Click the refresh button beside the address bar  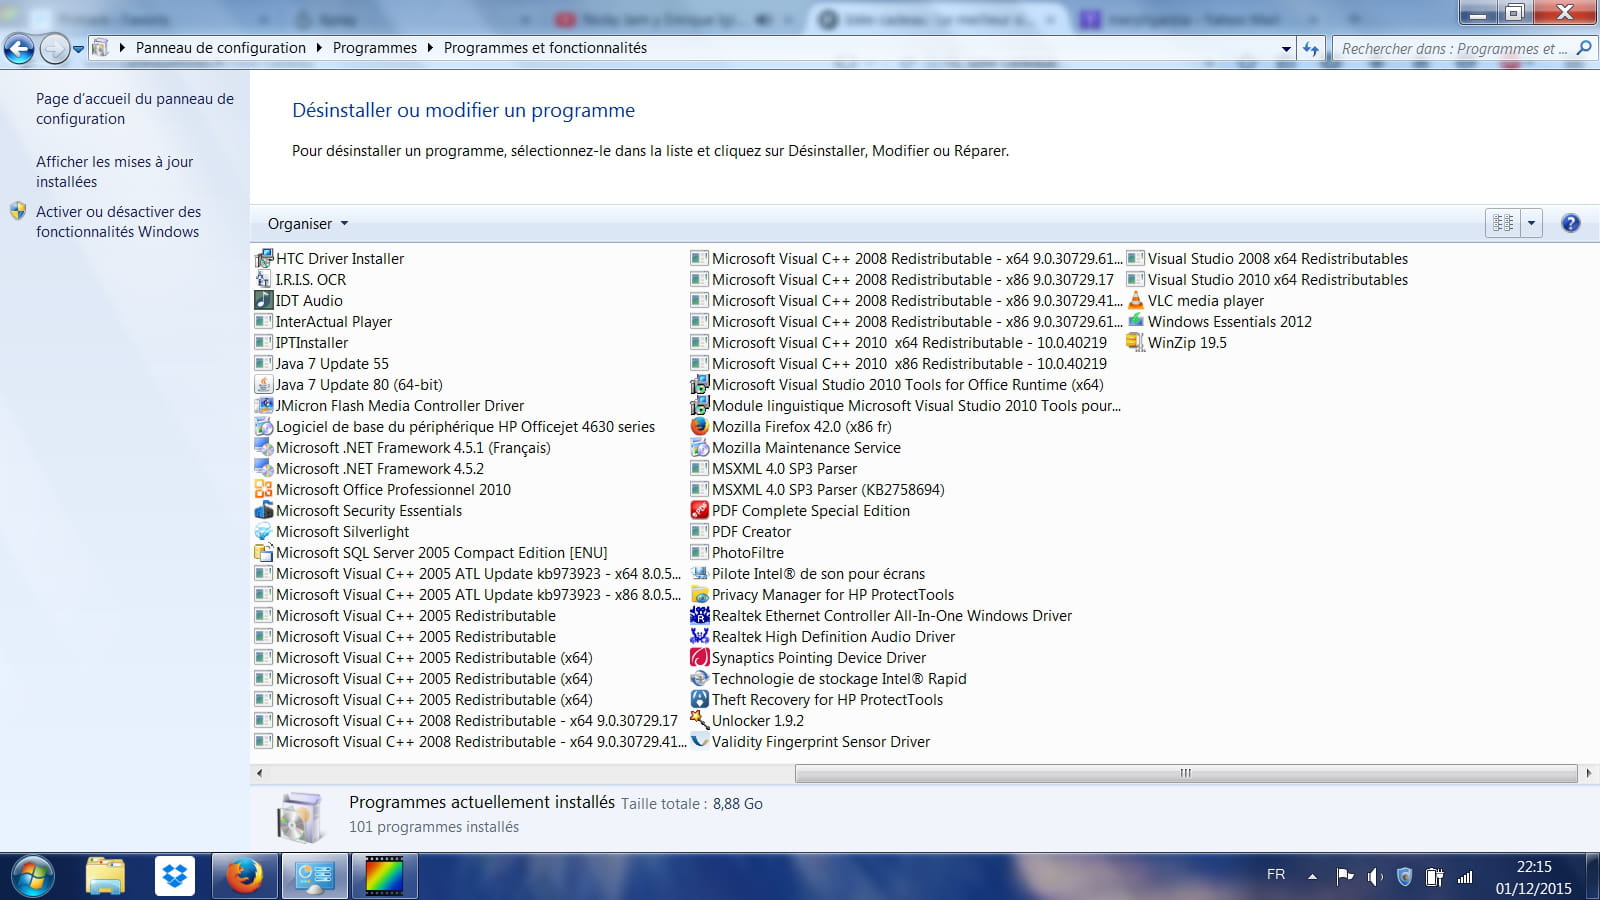1311,48
